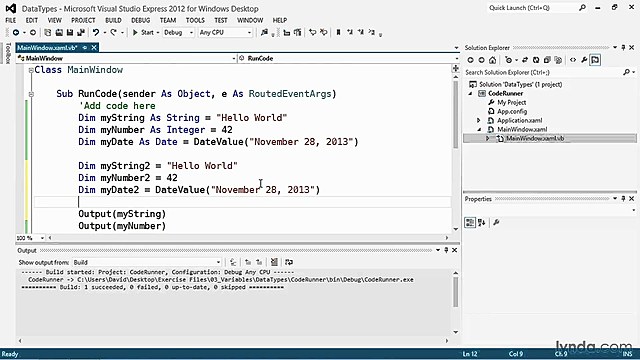
Task: Toggle Categorized view in Properties panel
Action: point(470,222)
